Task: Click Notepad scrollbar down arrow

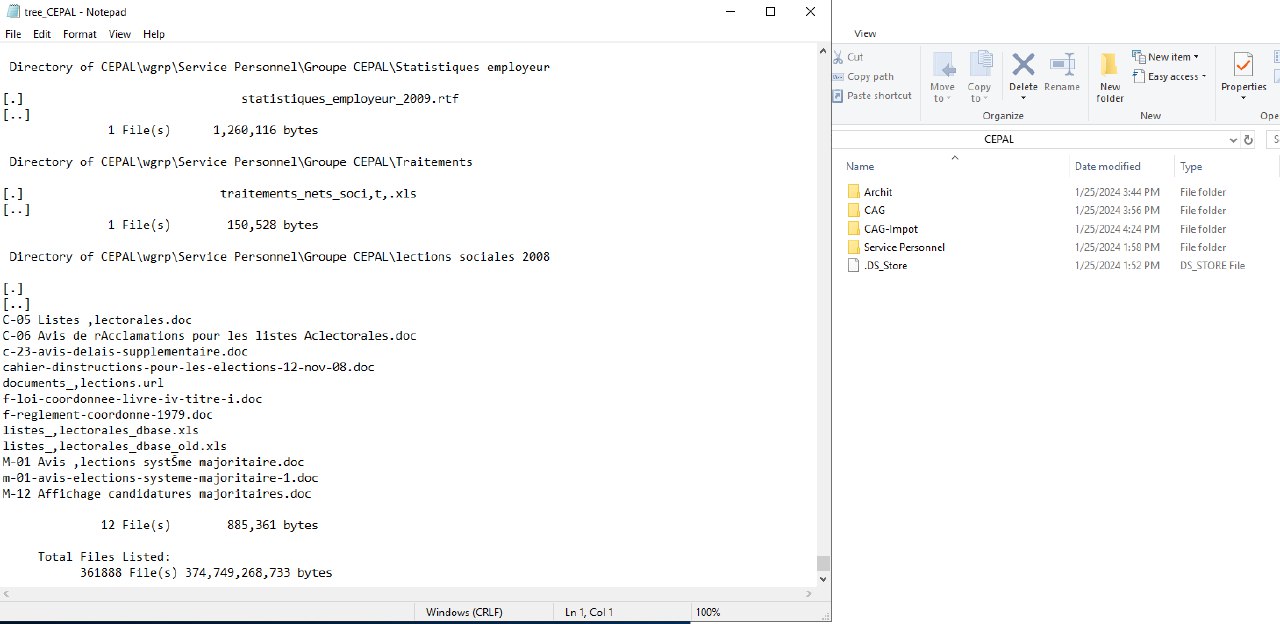Action: point(823,579)
